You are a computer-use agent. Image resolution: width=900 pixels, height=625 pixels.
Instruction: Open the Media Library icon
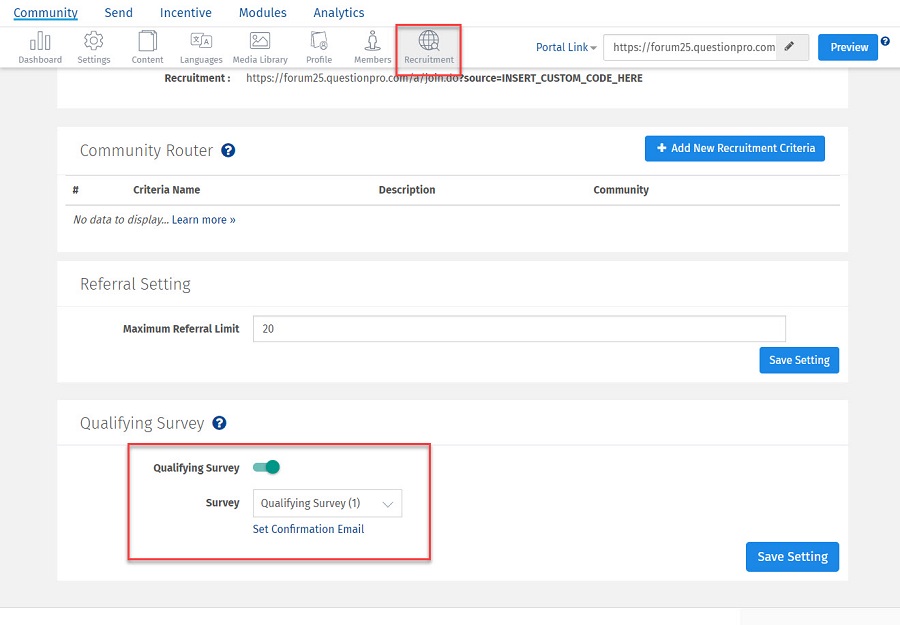point(260,42)
